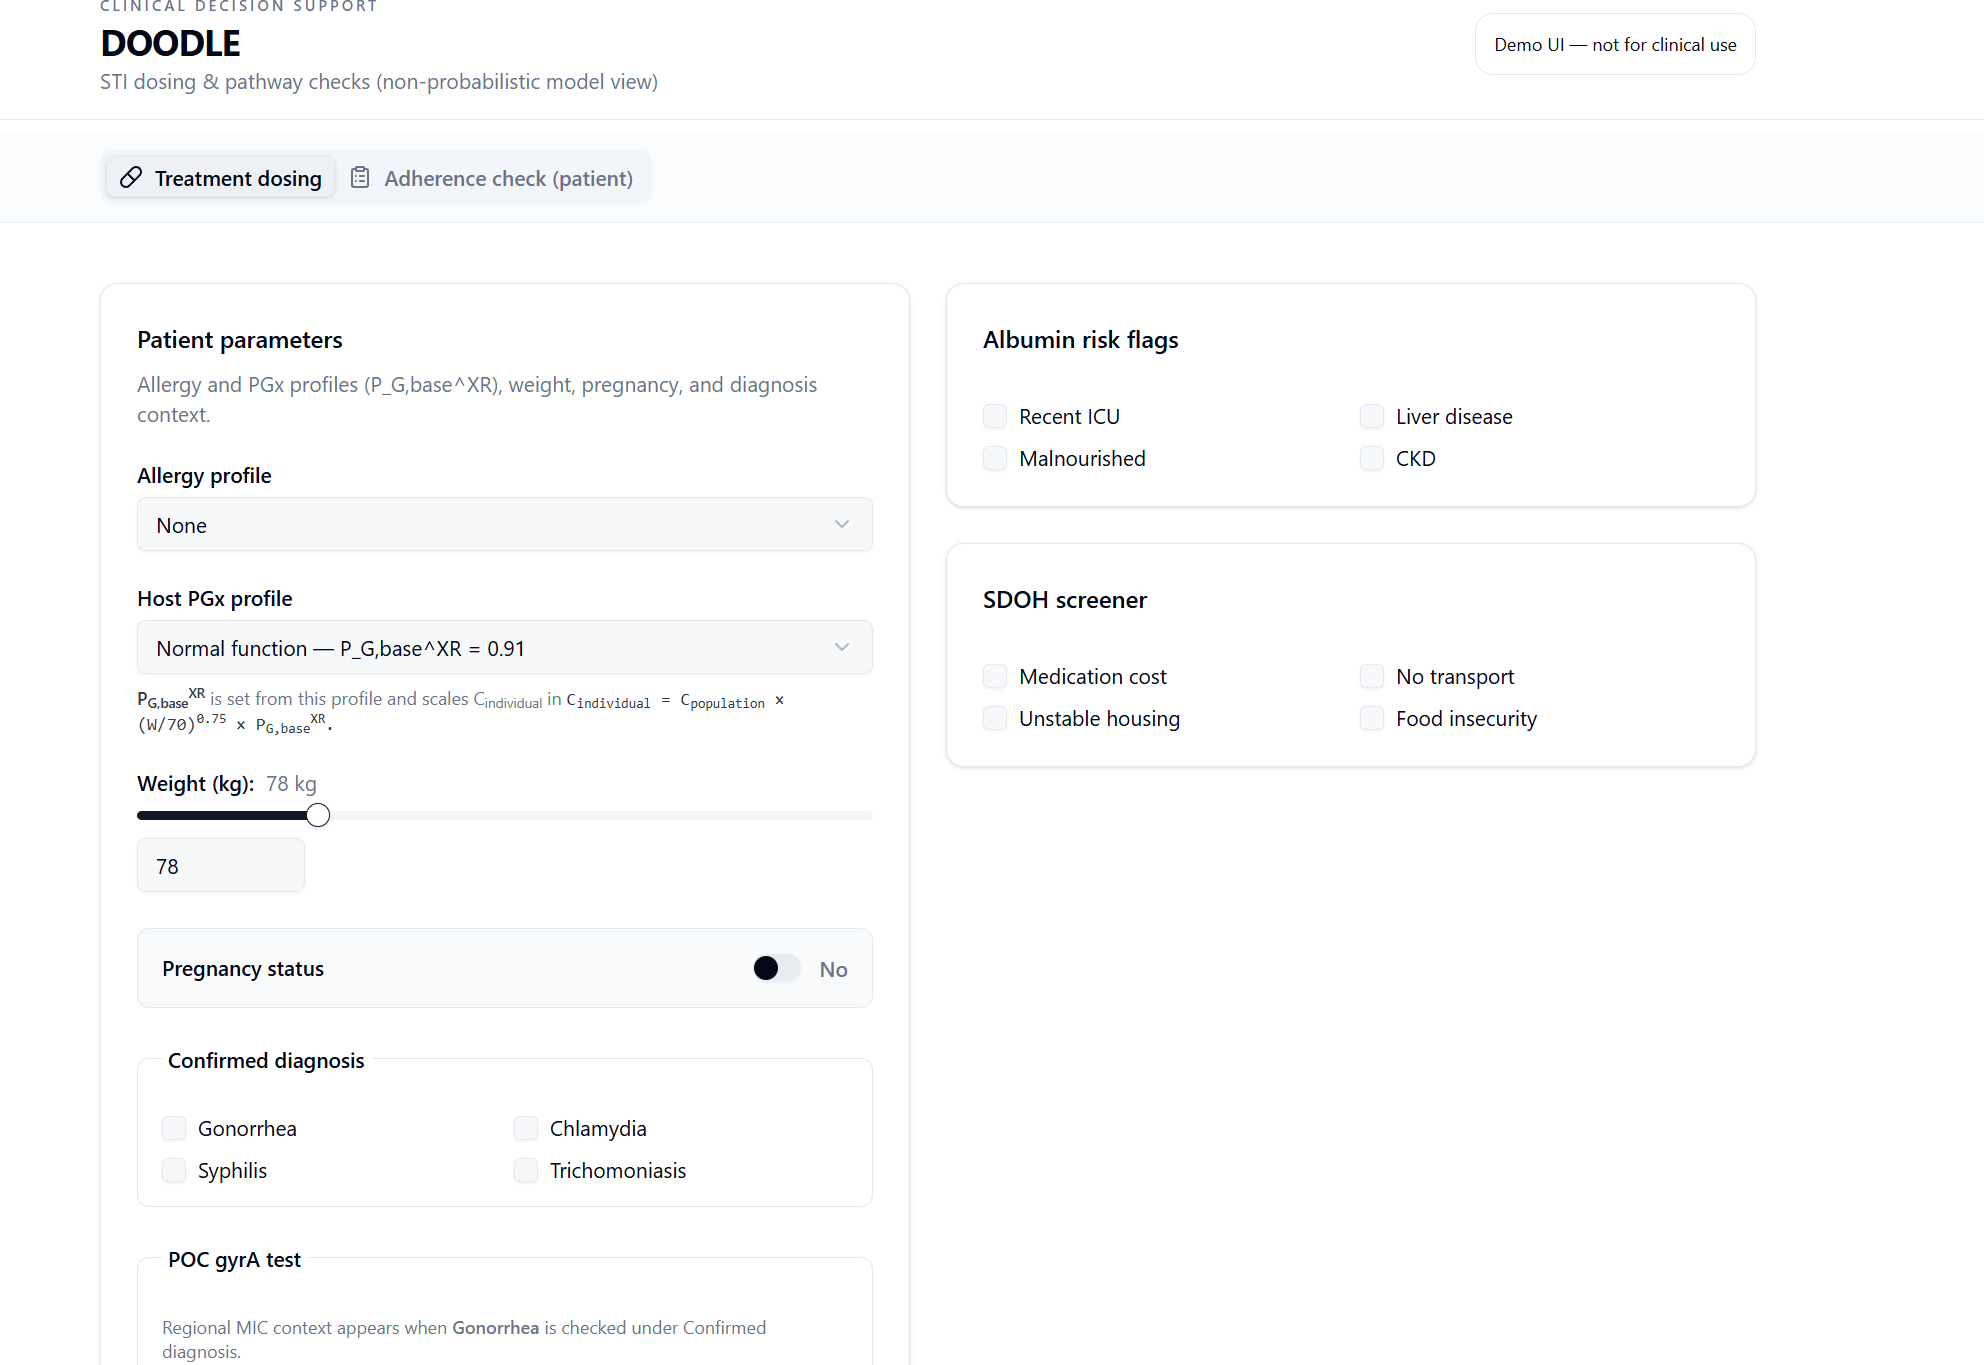Open the Host PGx profile dropdown
This screenshot has height=1365, width=1984.
504,648
